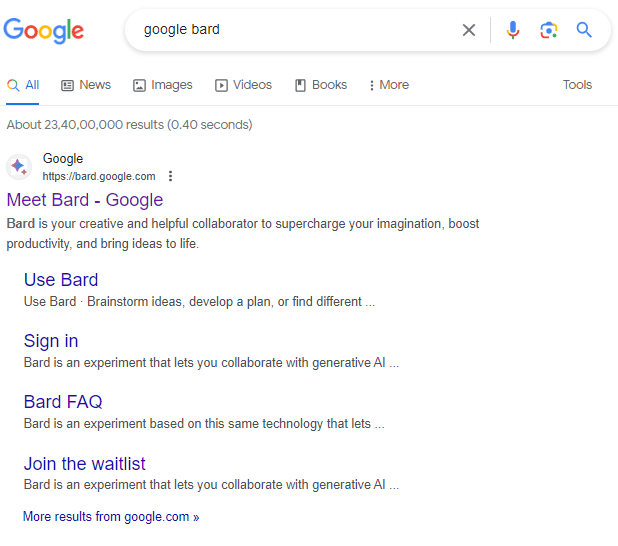Image resolution: width=618 pixels, height=546 pixels.
Task: Select the All results tab
Action: click(x=23, y=85)
